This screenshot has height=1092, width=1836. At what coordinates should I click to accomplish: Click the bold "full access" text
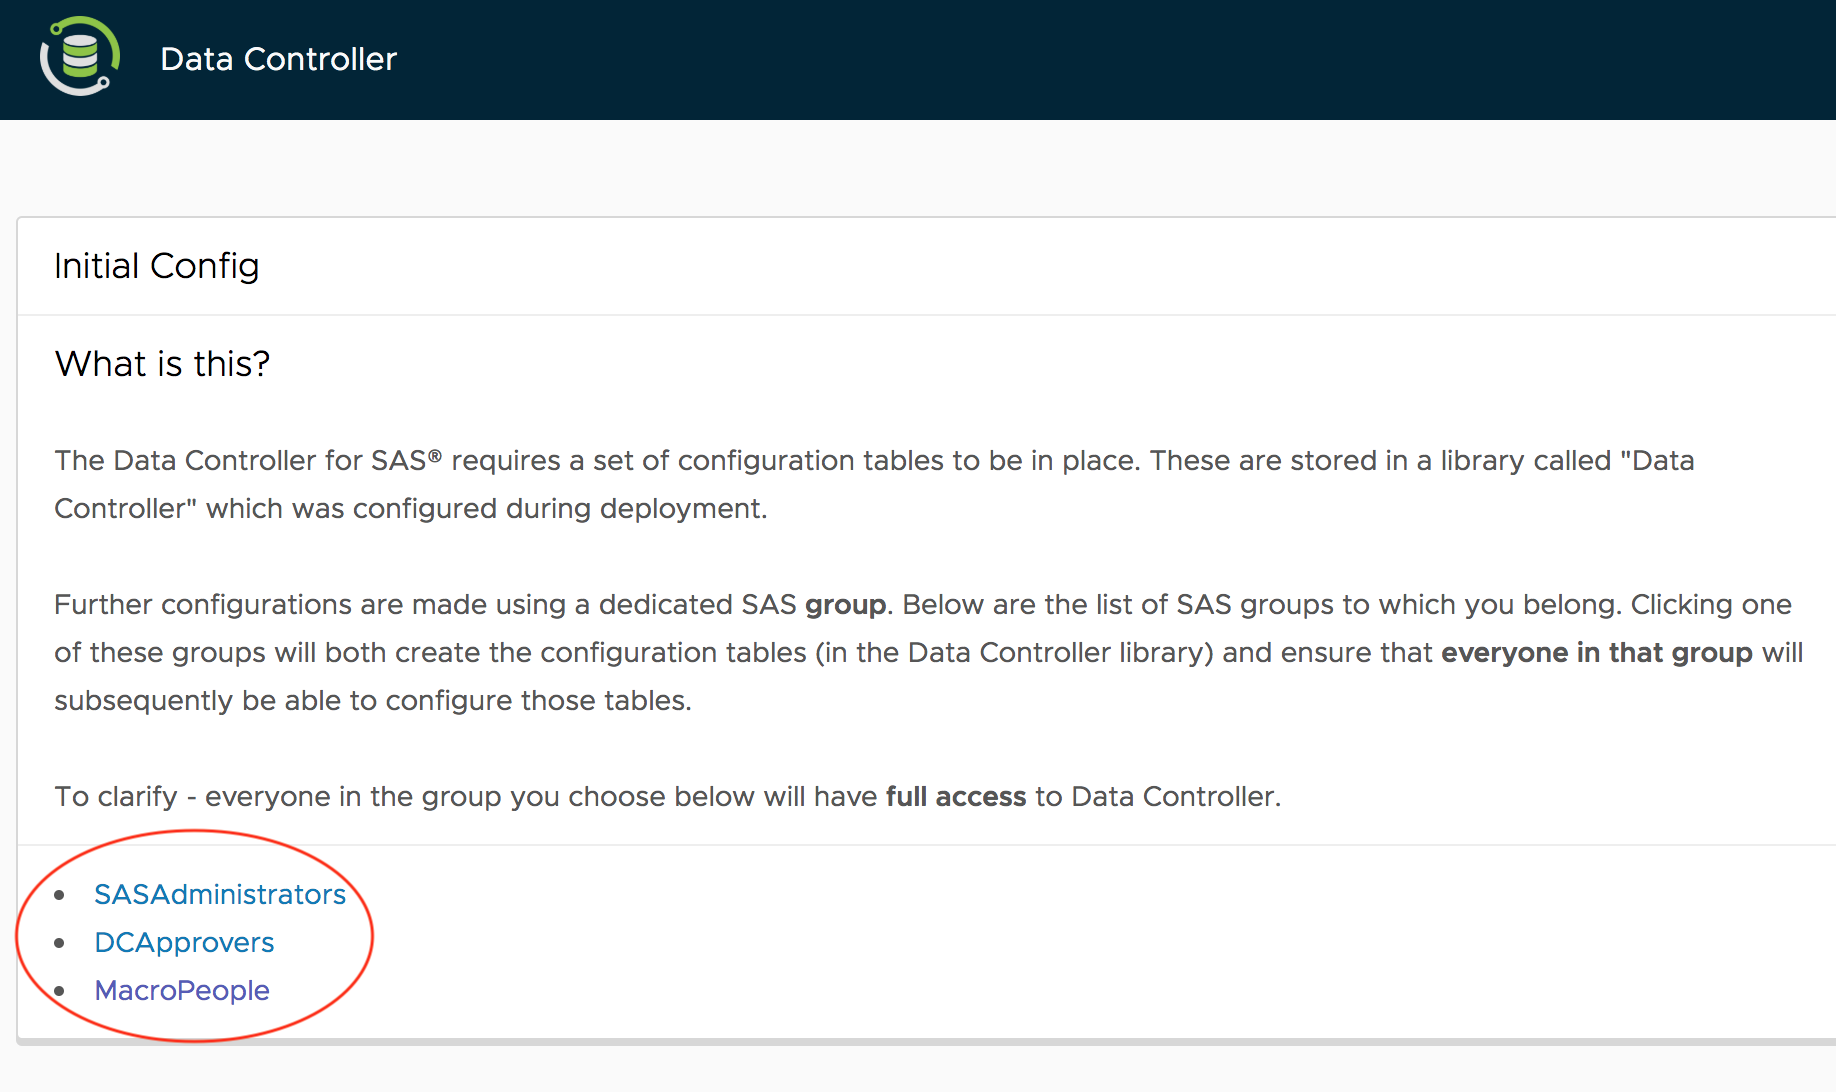[956, 797]
